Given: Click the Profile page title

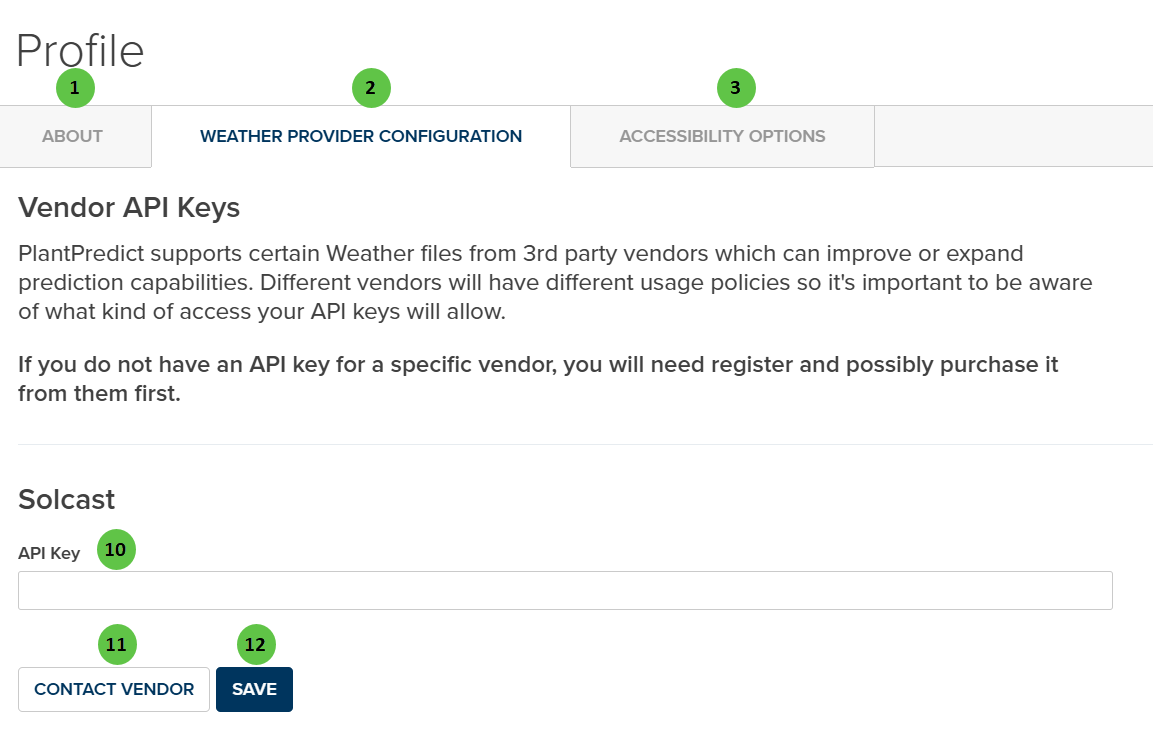Looking at the screenshot, I should [x=78, y=50].
